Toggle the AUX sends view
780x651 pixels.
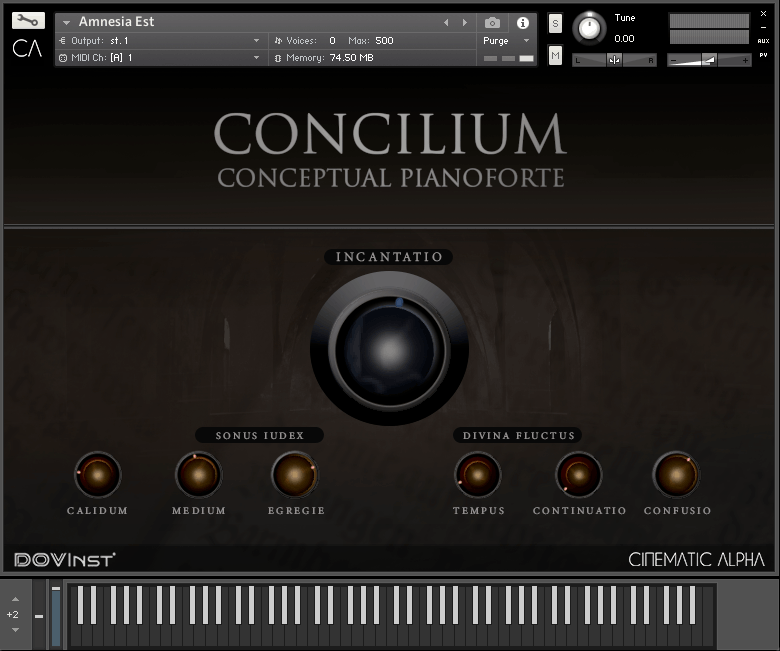click(x=763, y=41)
